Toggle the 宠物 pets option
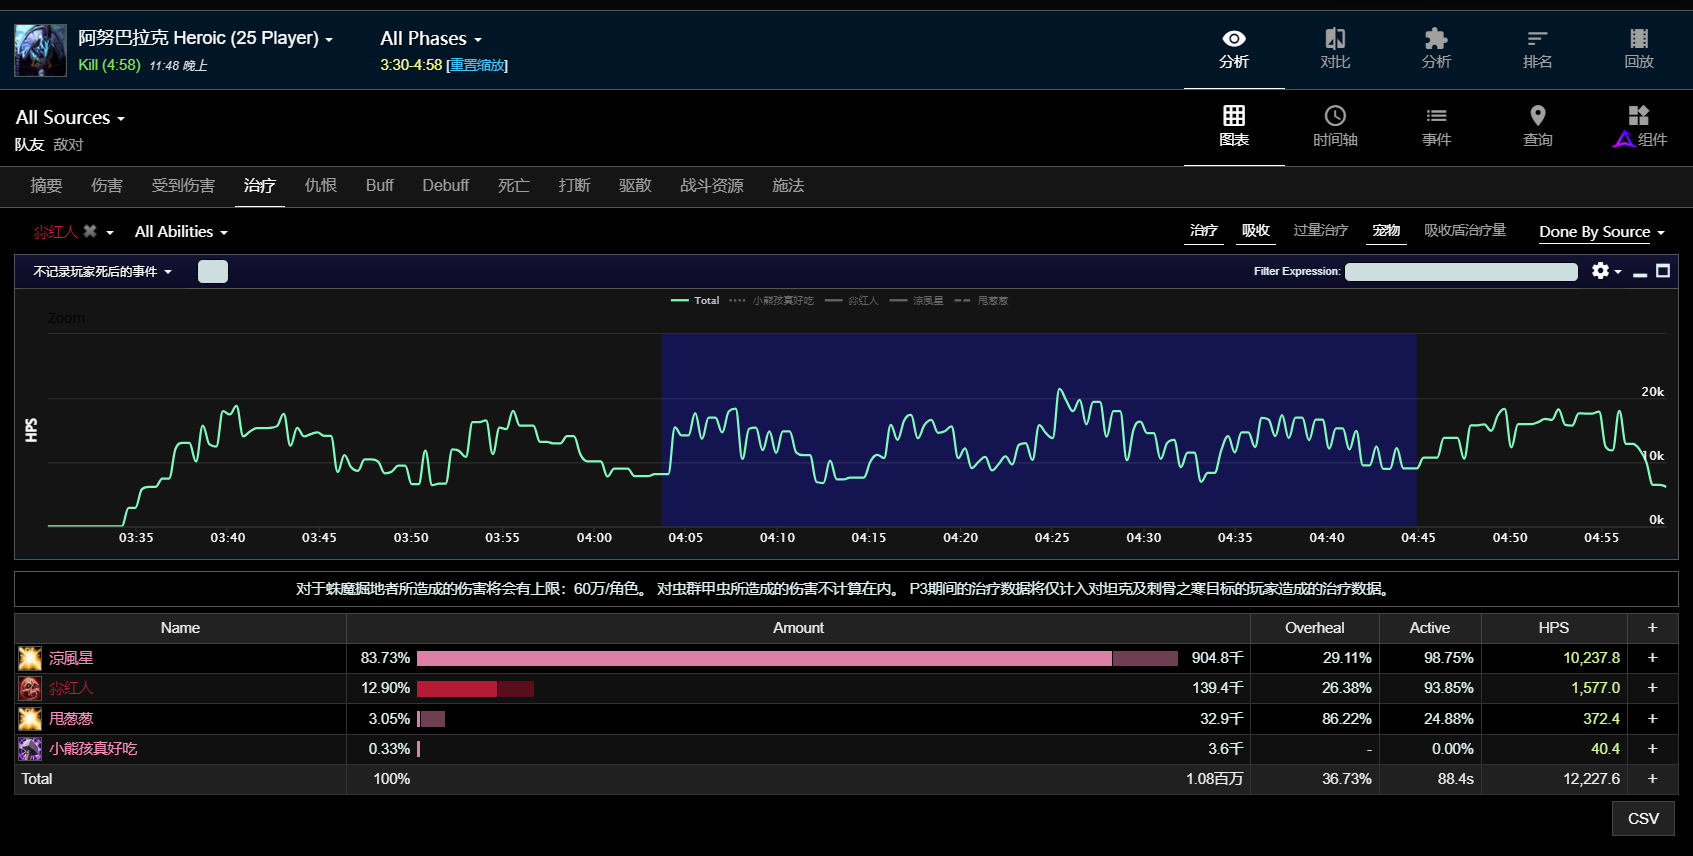The width and height of the screenshot is (1693, 856). click(1386, 231)
